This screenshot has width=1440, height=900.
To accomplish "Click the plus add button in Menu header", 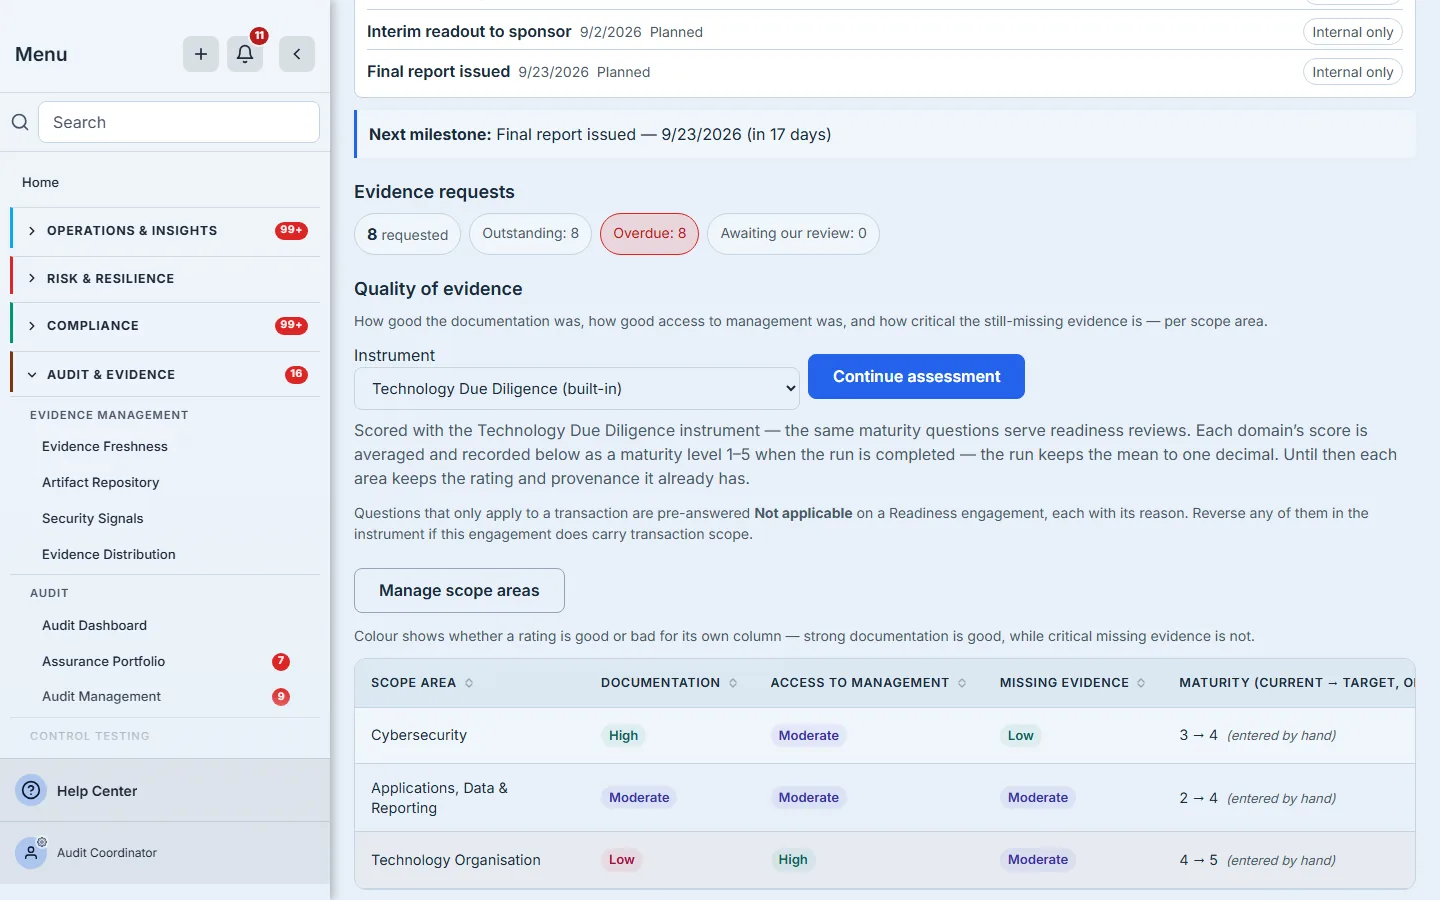I will [201, 54].
